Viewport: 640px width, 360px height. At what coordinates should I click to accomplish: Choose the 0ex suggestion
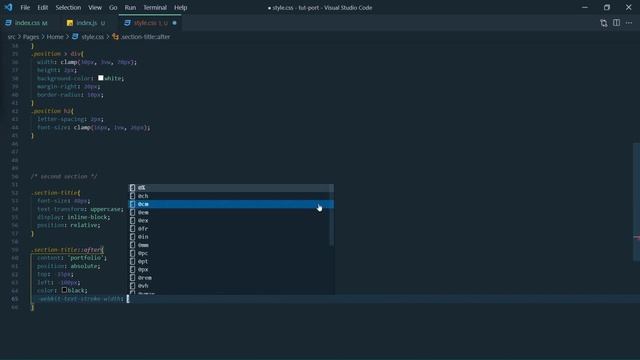coord(231,220)
